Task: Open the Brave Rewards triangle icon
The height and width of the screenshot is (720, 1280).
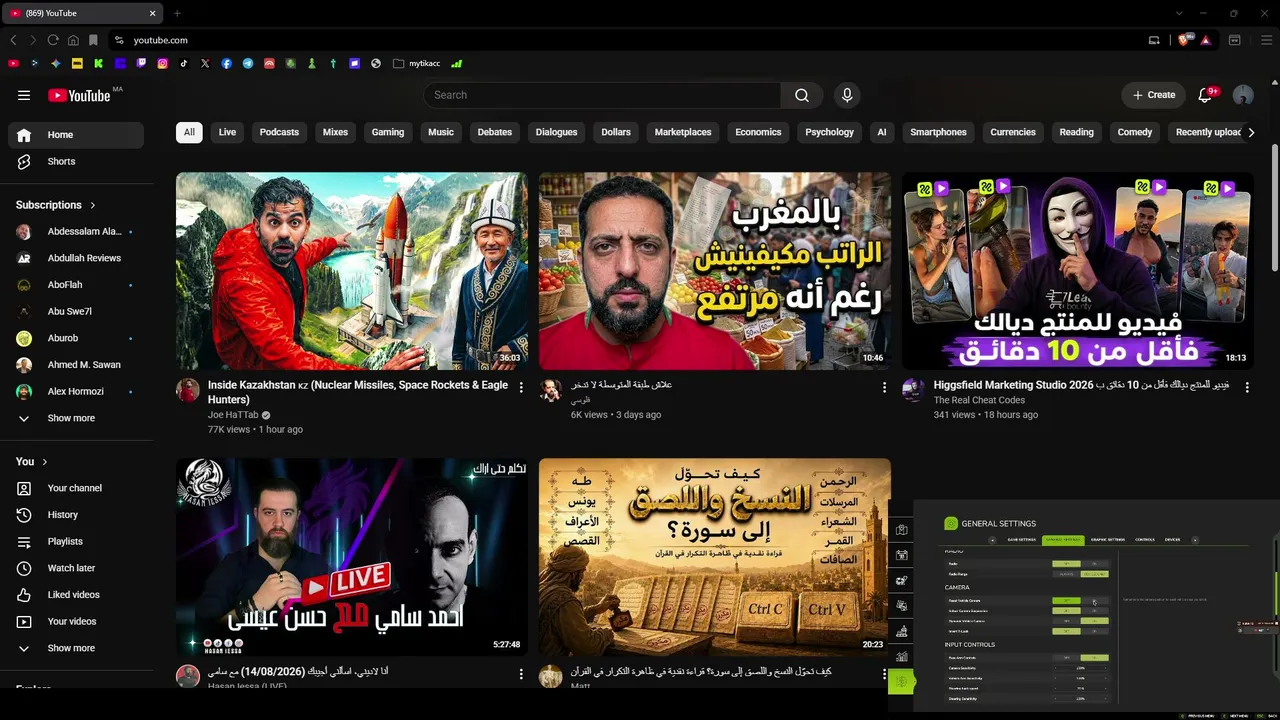Action: (1205, 40)
